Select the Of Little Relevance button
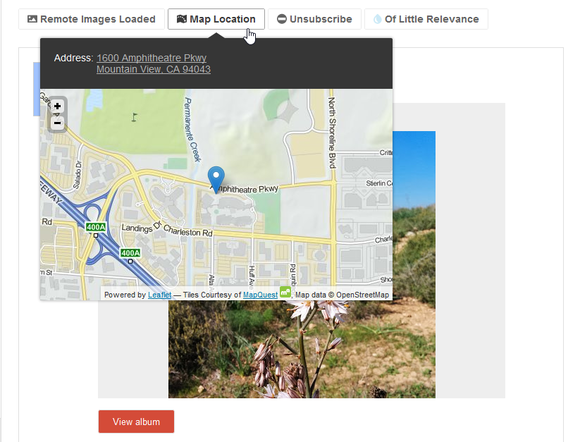580x442 pixels. [x=426, y=19]
